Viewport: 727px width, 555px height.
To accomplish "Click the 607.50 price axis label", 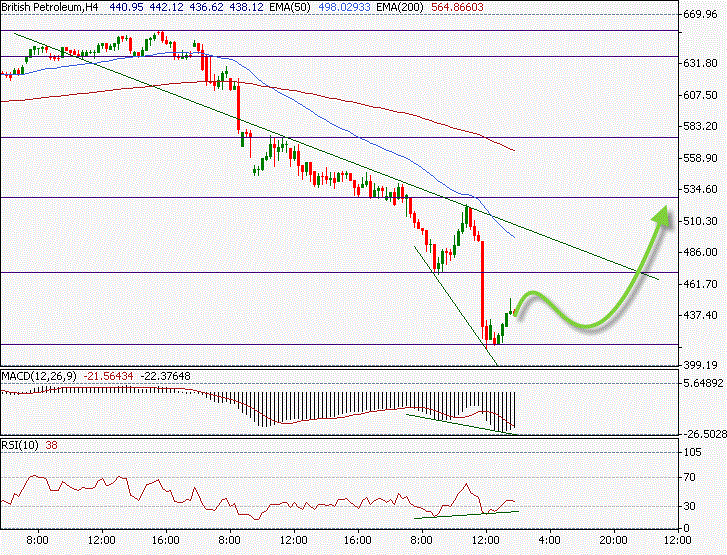I will point(700,95).
